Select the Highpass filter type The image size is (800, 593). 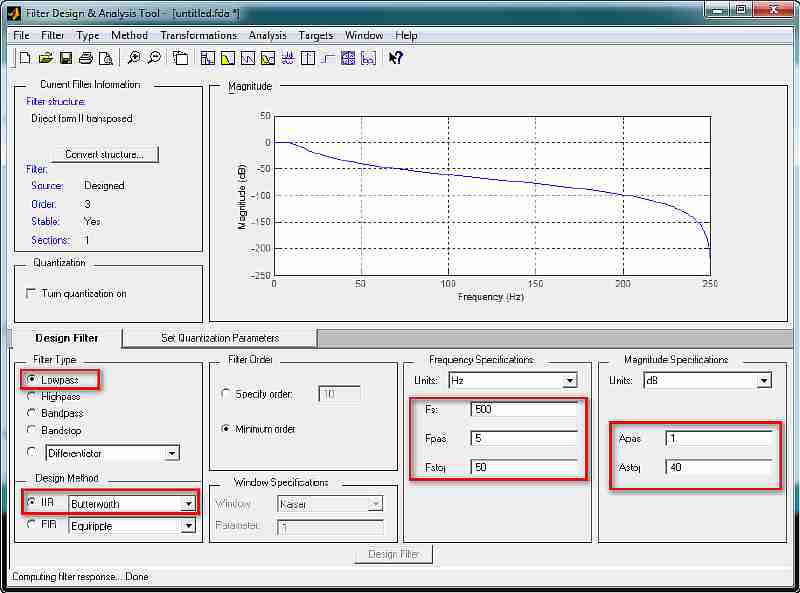[32, 396]
